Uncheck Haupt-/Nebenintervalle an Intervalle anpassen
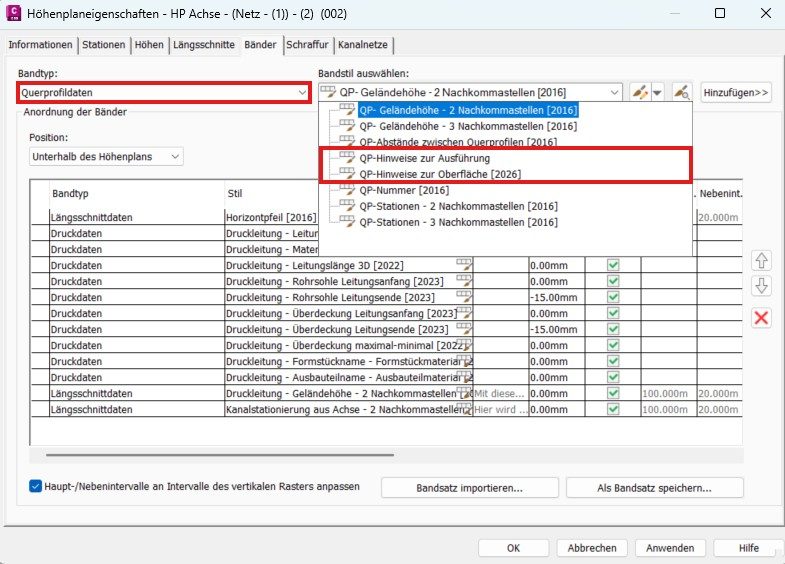The image size is (785, 564). [36, 486]
